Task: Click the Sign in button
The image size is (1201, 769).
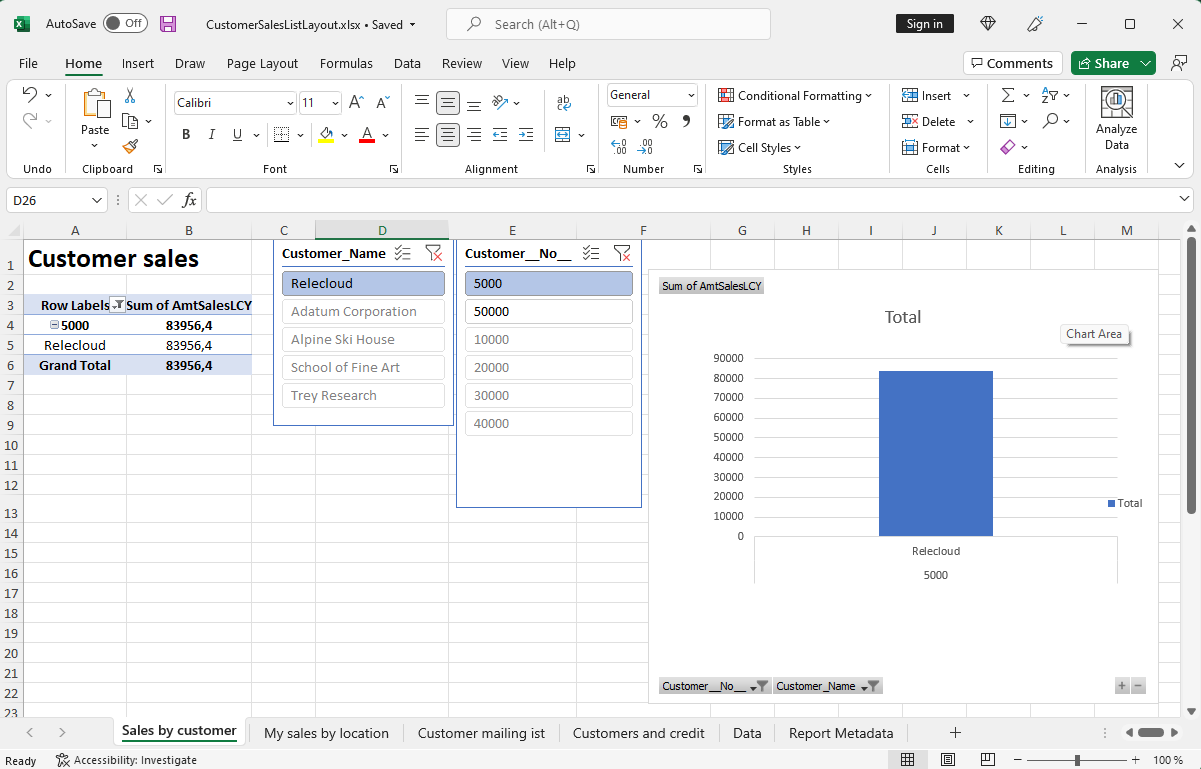Action: coord(924,23)
